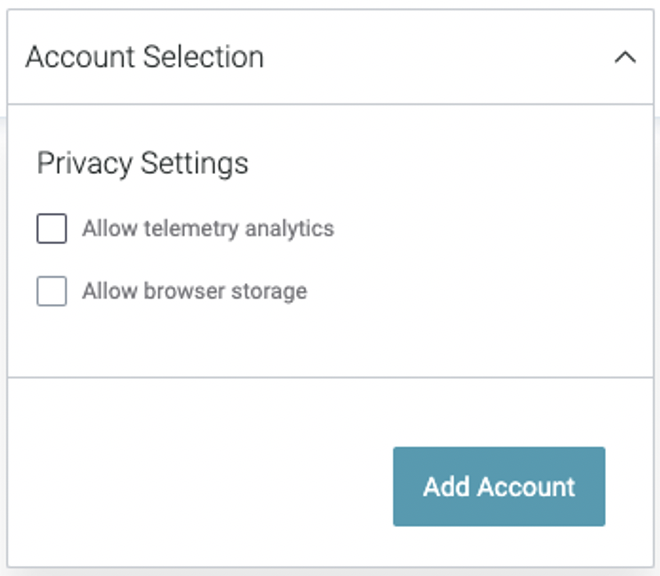Screen dimensions: 660x576
Task: Opt in to browser storage
Action: (51, 291)
